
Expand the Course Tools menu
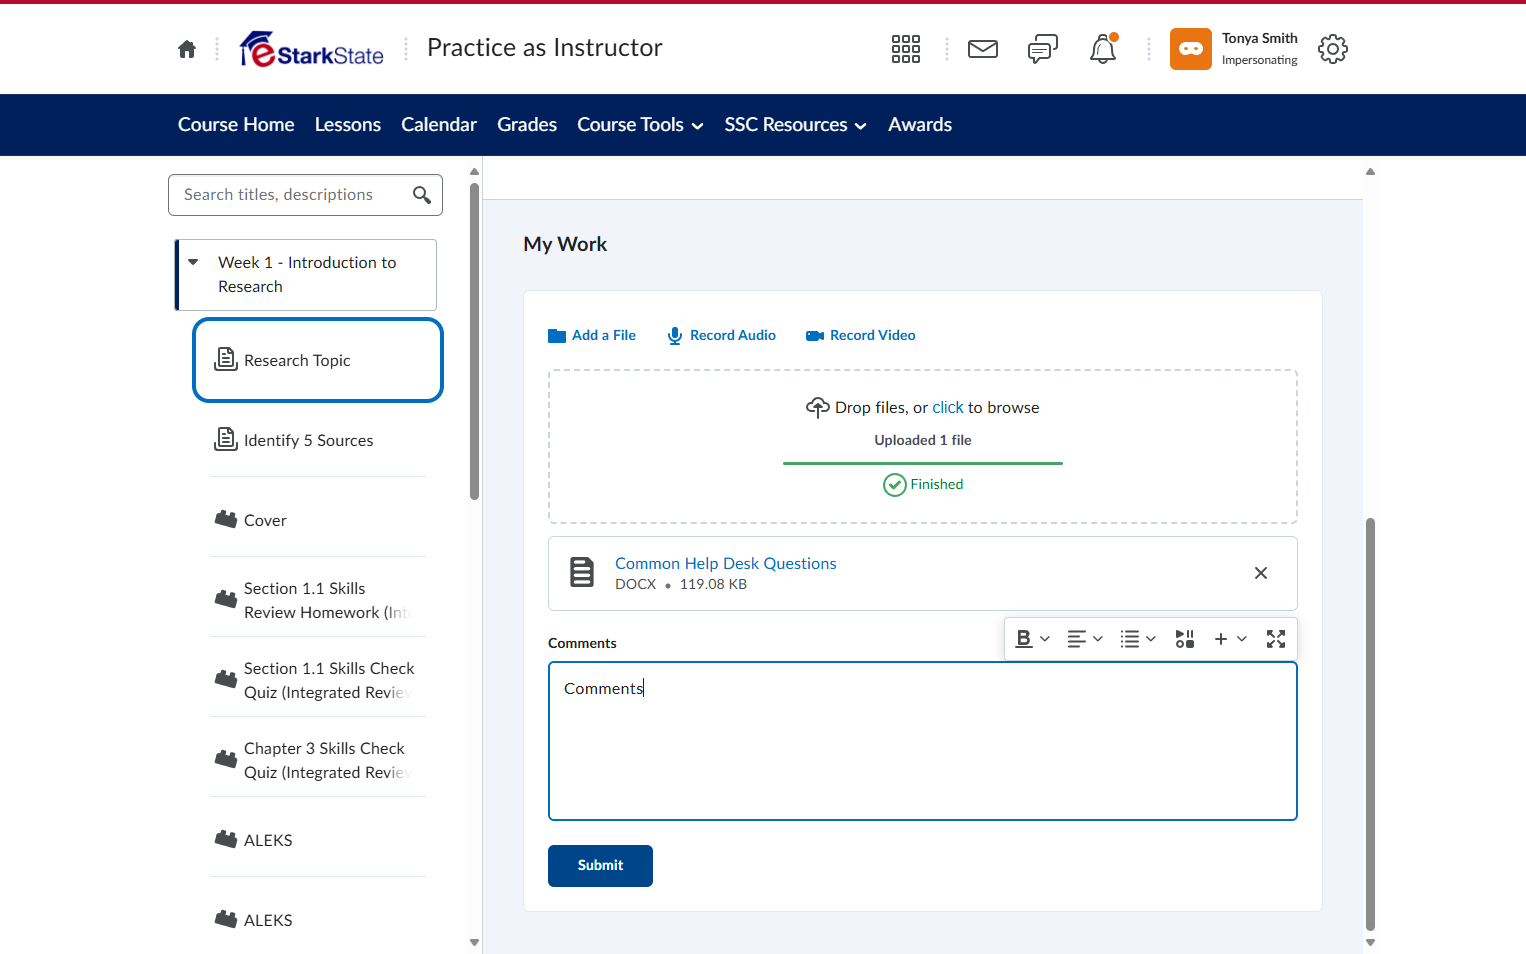point(640,125)
